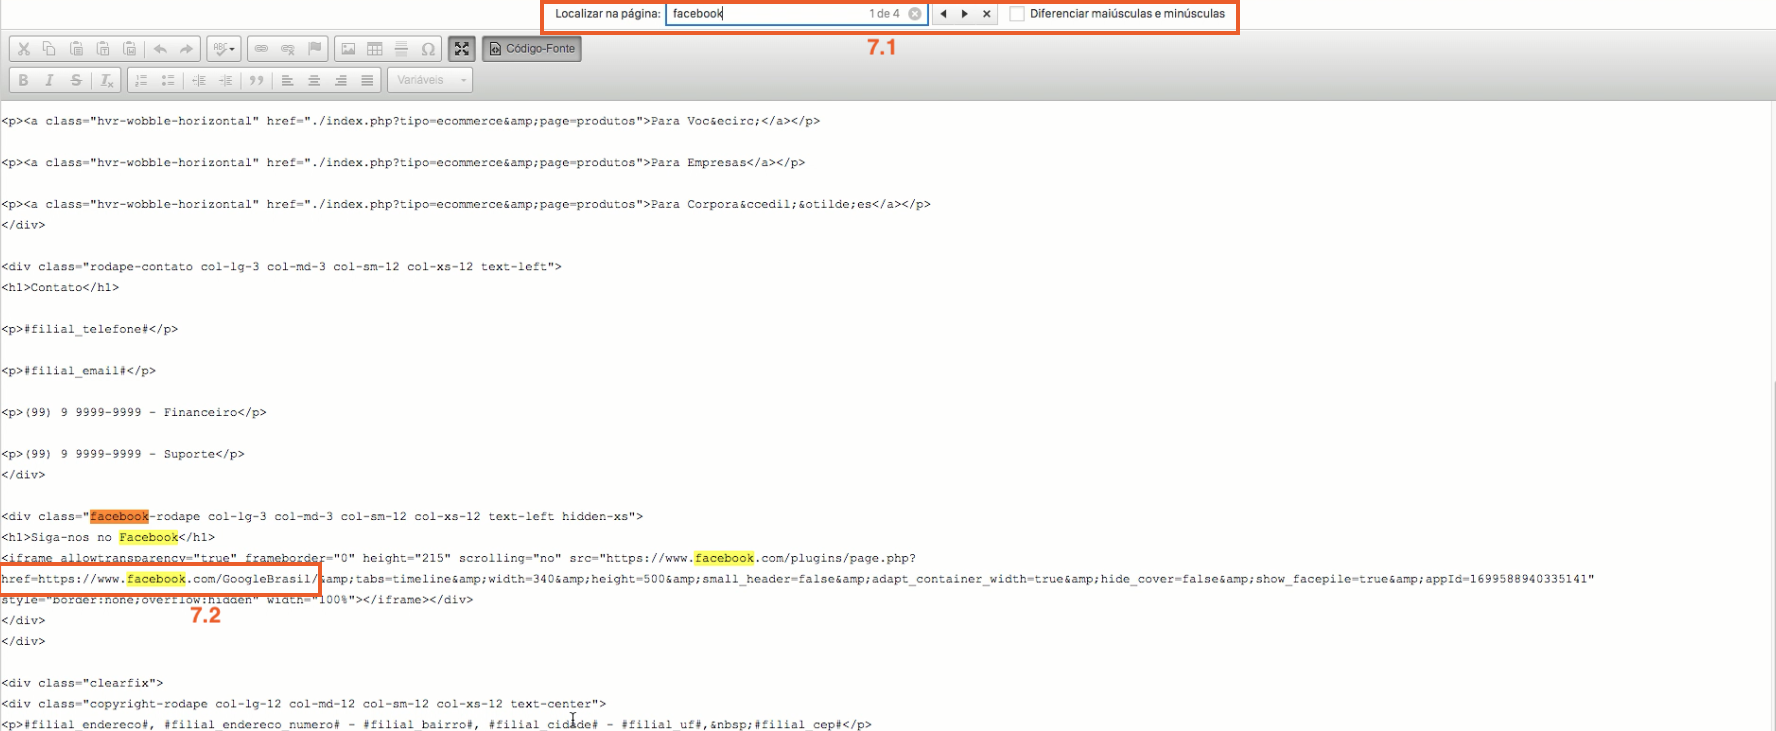Click the 'appId=1699588940335141' text
Image resolution: width=1776 pixels, height=731 pixels.
click(1506, 579)
